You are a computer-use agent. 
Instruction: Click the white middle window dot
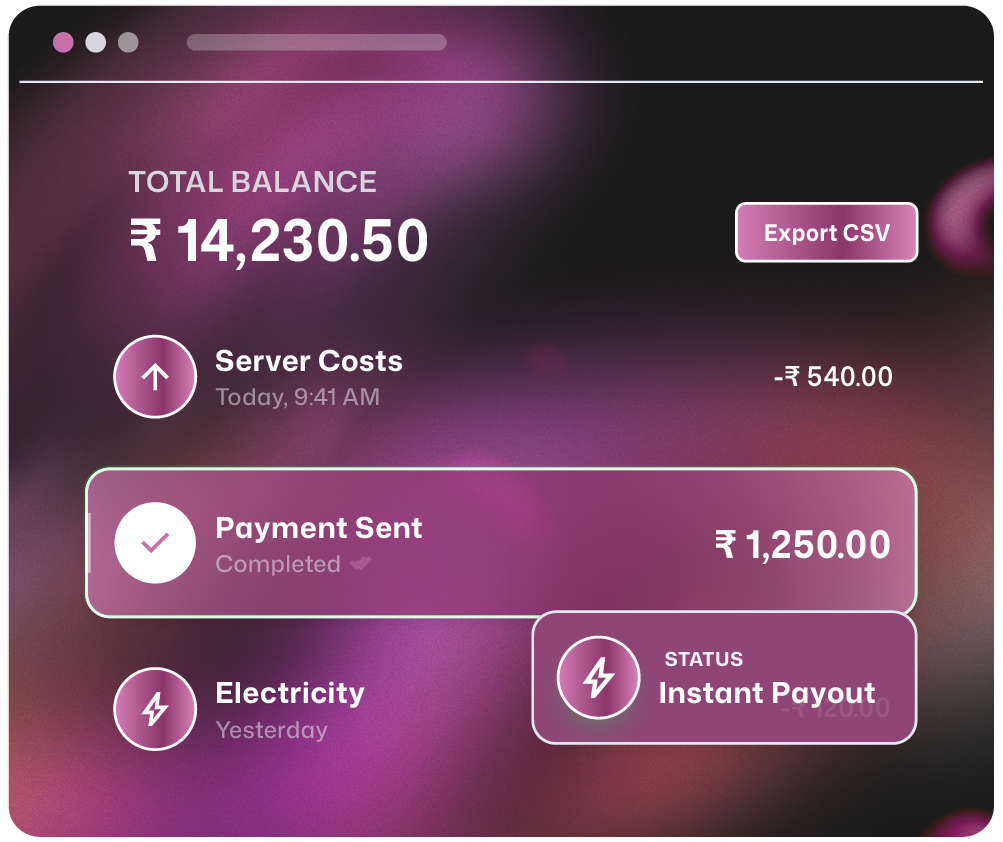point(95,42)
